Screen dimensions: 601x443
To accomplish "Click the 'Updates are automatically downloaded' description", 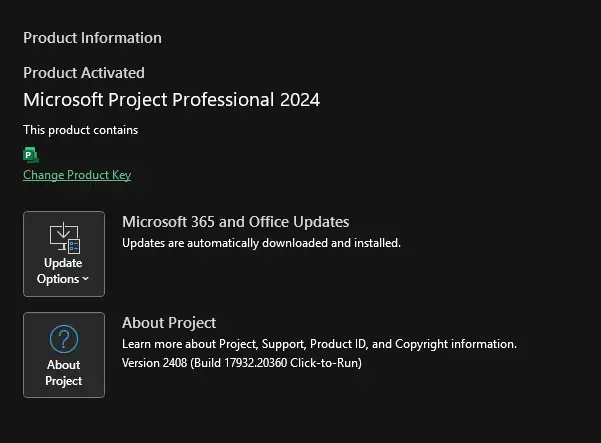I will click(x=261, y=243).
